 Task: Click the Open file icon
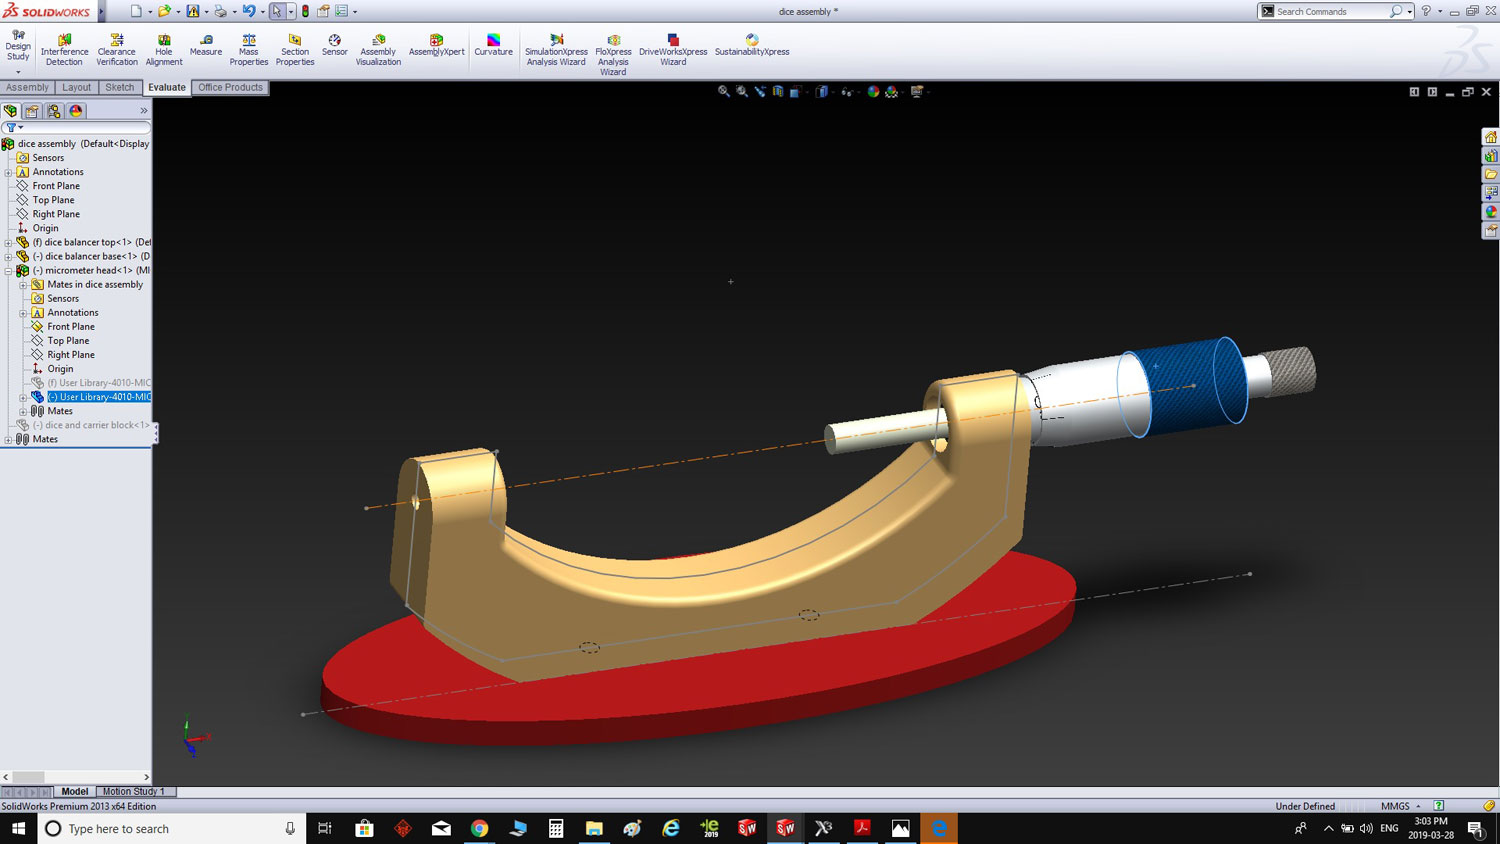164,11
